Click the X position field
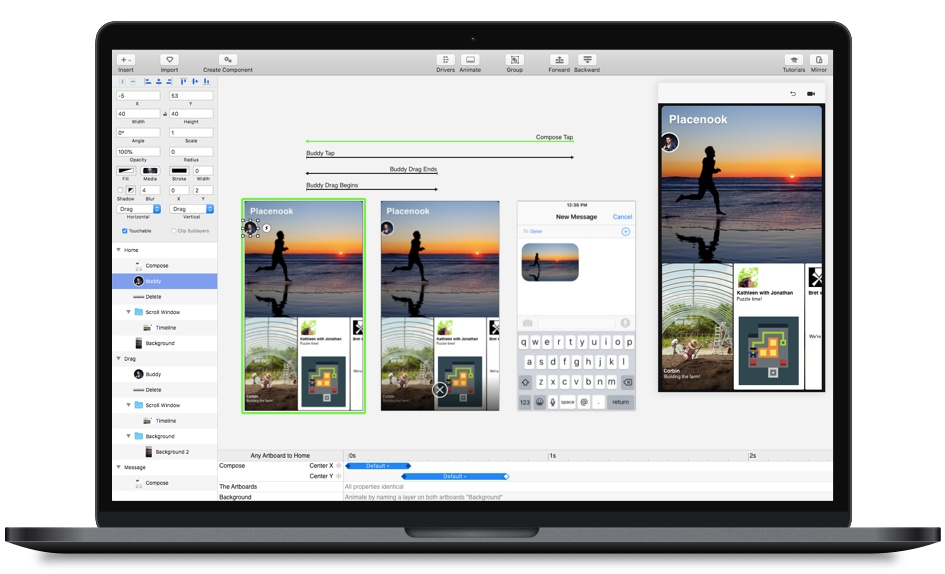945x574 pixels. click(138, 96)
